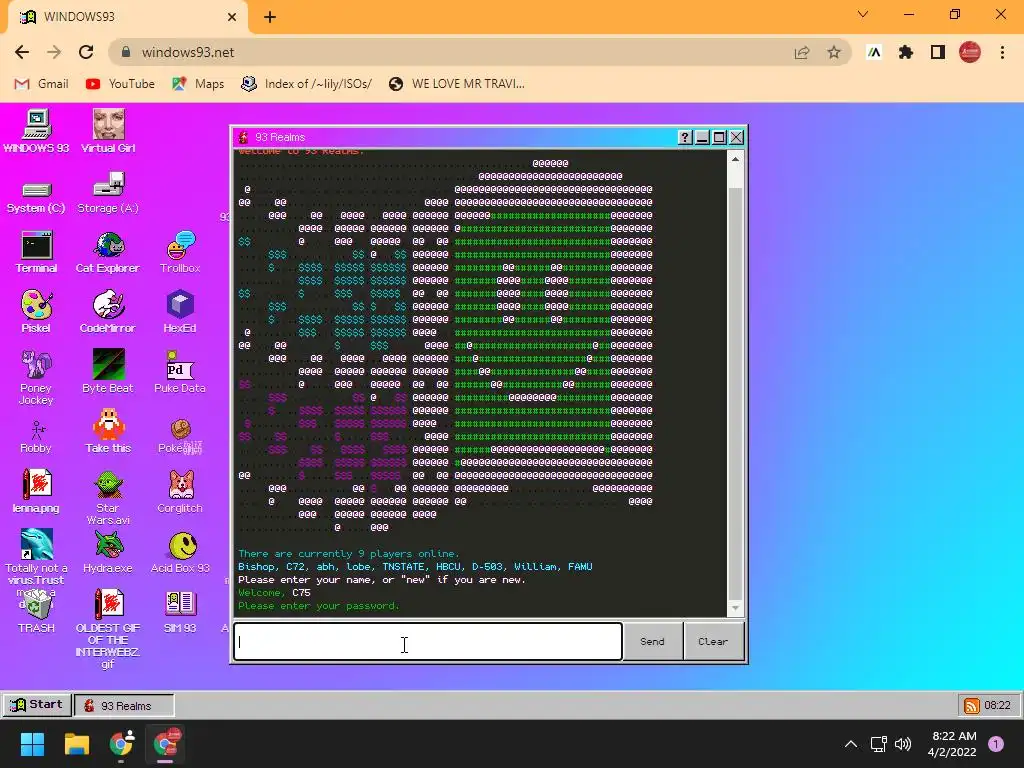Open the notification badge in the taskbar

click(x=996, y=744)
